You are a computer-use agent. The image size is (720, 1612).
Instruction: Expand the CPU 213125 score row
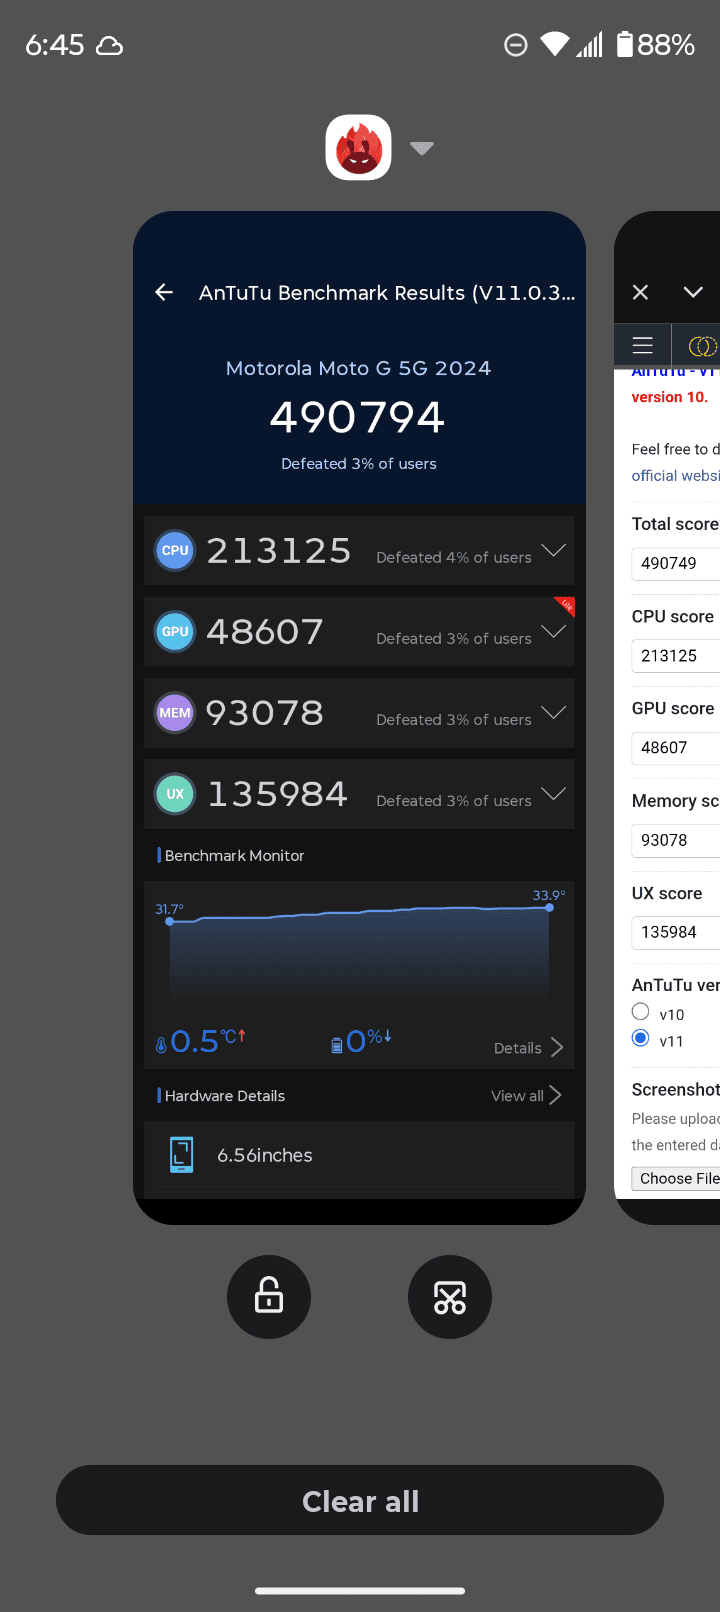553,550
